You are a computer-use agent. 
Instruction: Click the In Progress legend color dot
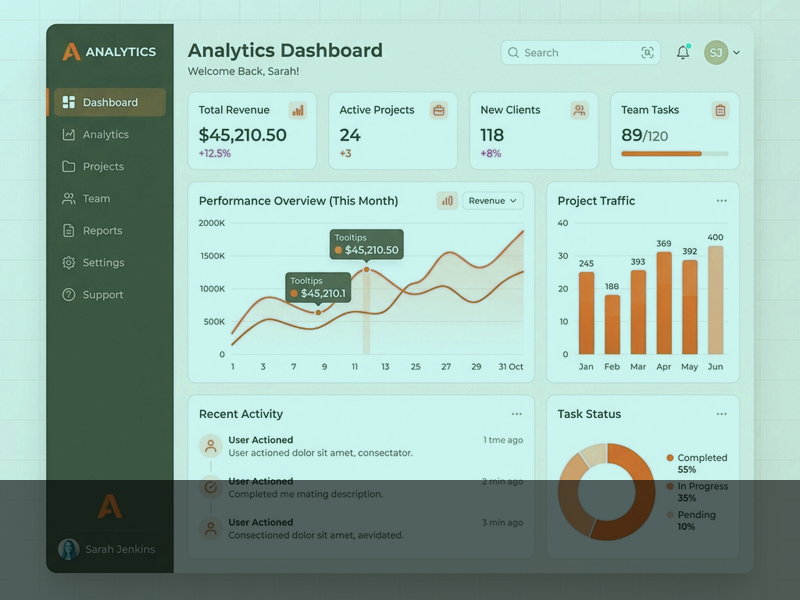(670, 486)
